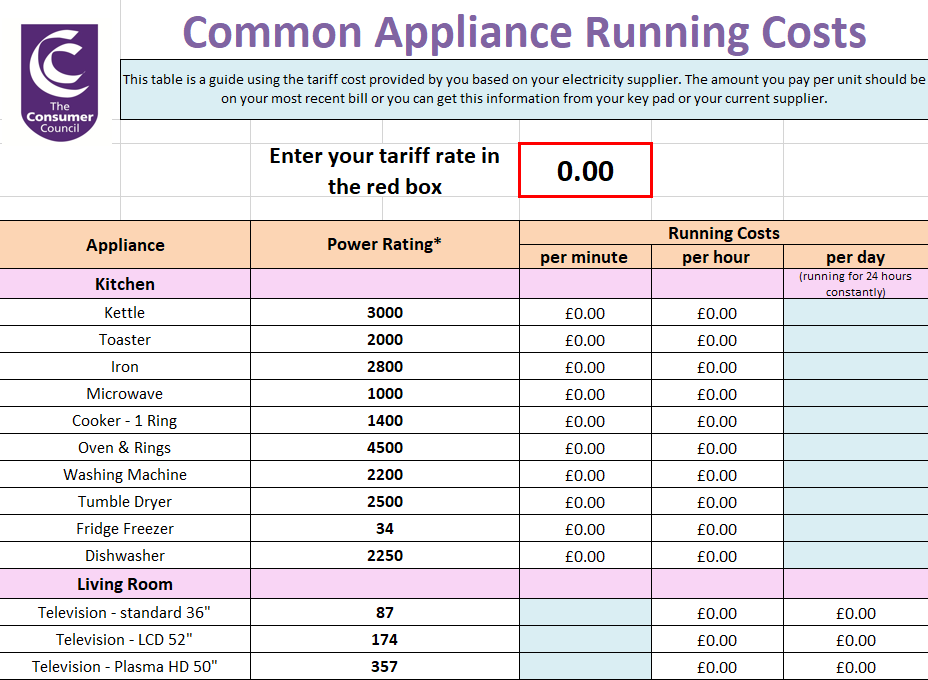This screenshot has height=680, width=928.
Task: Click the Toaster power rating 2000
Action: (385, 340)
